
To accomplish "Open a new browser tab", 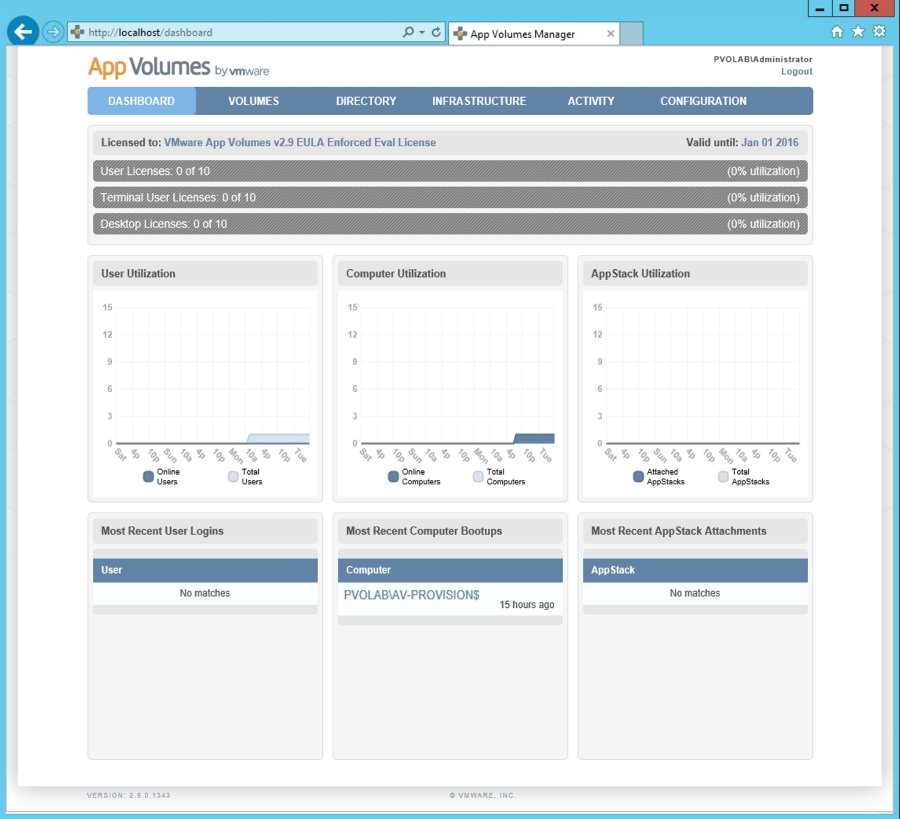I will 631,34.
